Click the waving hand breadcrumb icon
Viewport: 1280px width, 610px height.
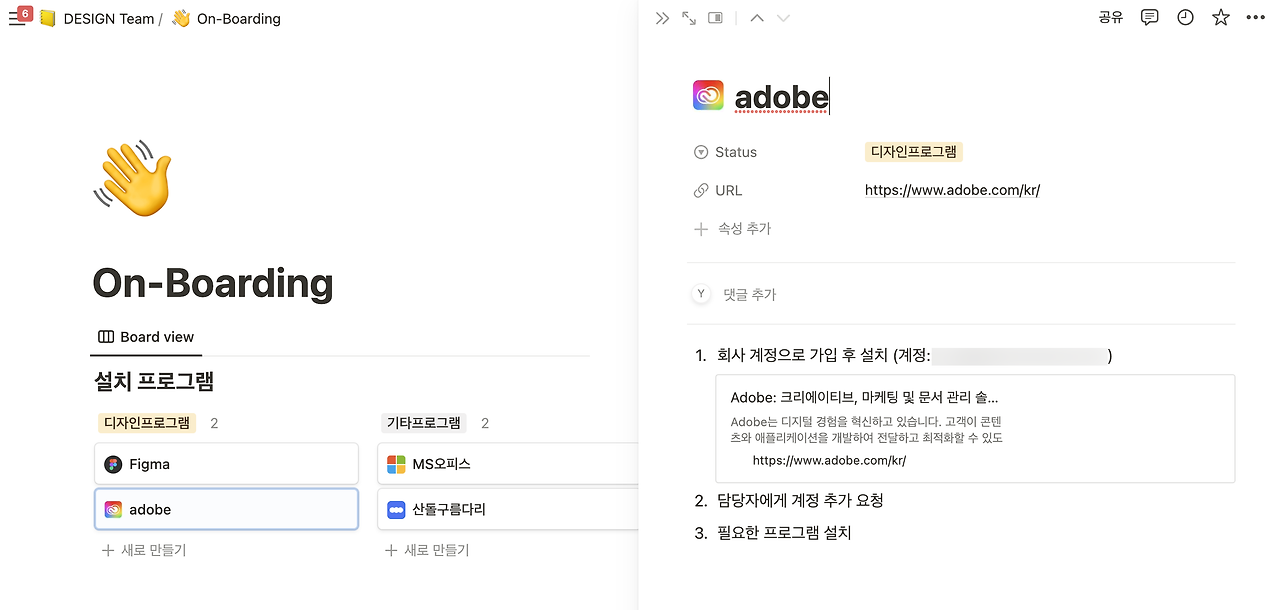coord(181,18)
